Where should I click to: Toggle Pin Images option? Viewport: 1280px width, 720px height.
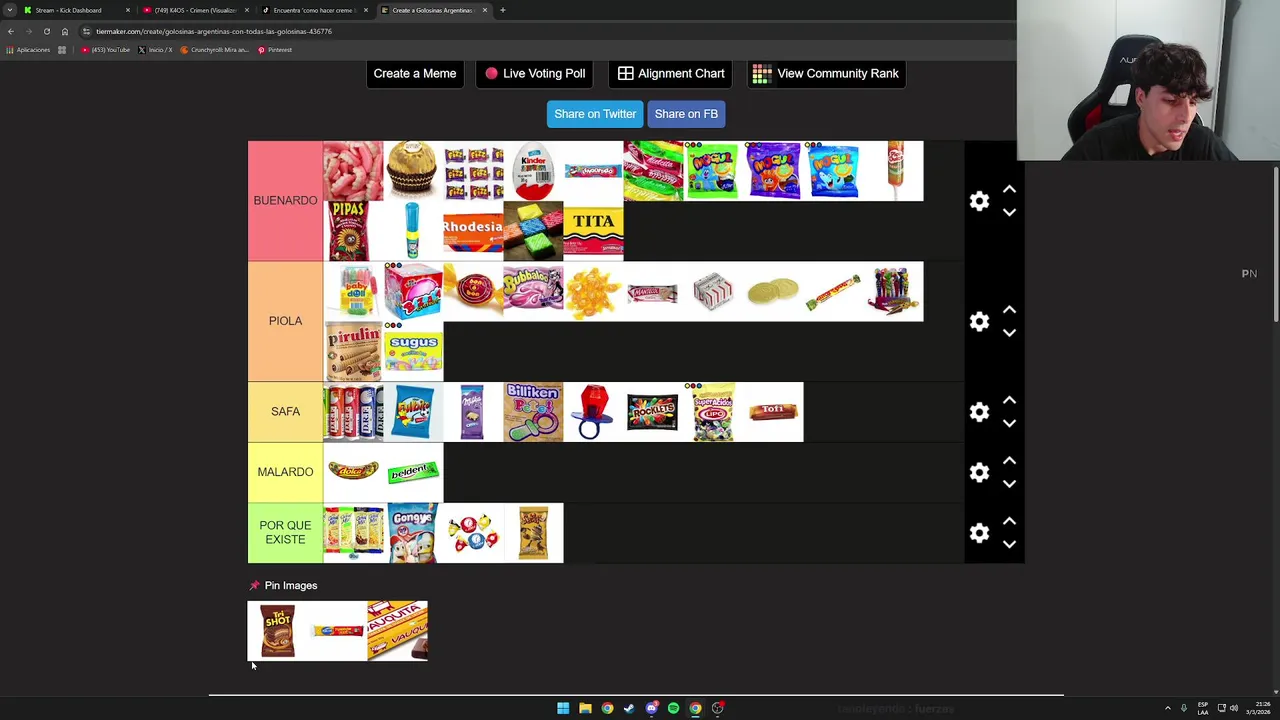point(283,585)
